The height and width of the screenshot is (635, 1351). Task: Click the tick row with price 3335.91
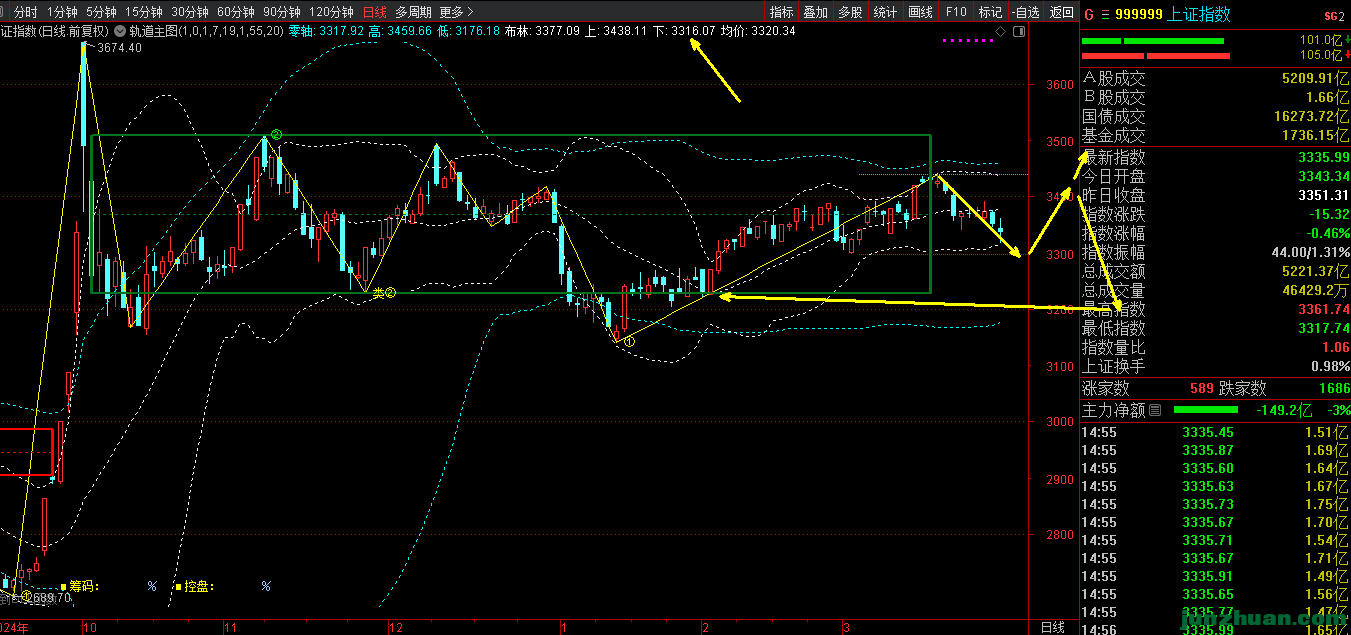pyautogui.click(x=1215, y=576)
